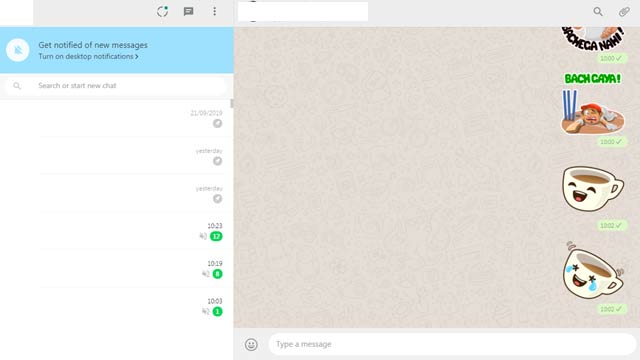Click the laughing tea cup sticker

click(593, 188)
